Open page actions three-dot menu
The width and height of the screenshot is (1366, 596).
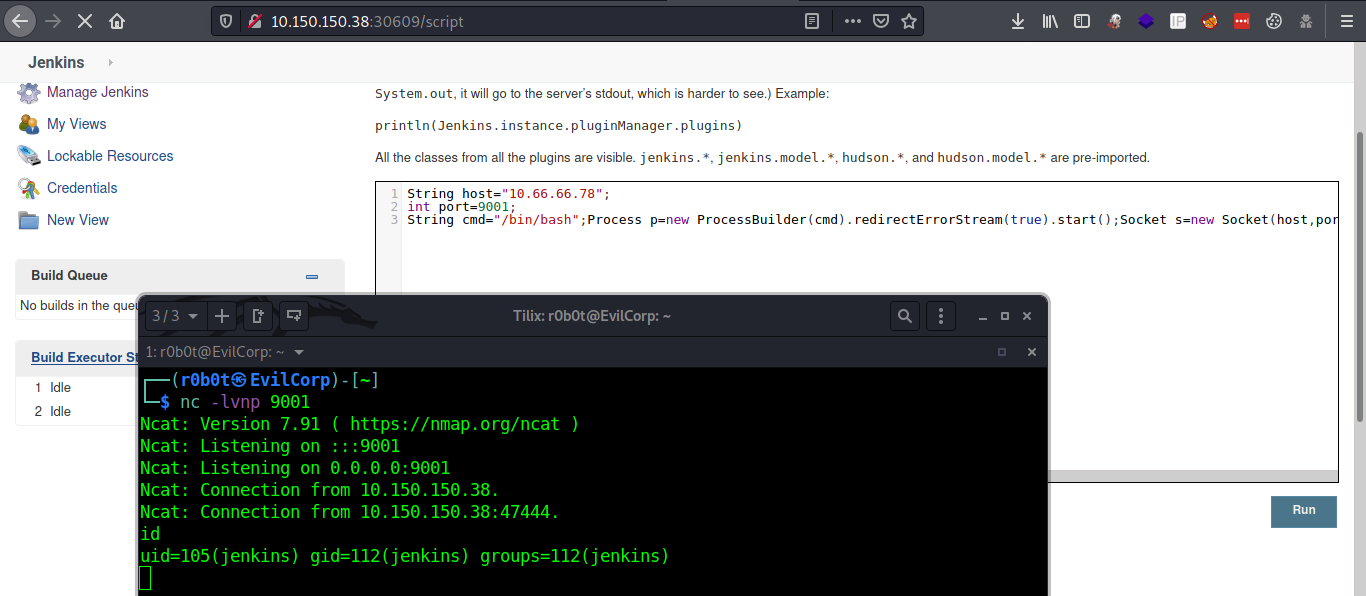tap(852, 21)
